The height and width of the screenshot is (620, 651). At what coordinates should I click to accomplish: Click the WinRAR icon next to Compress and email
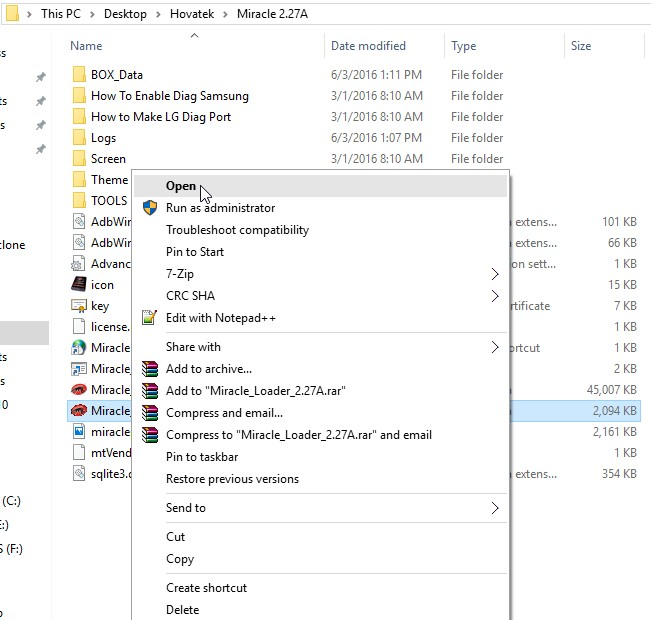150,413
